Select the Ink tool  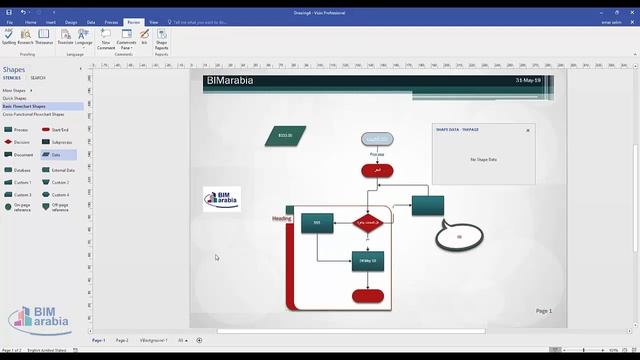(144, 37)
